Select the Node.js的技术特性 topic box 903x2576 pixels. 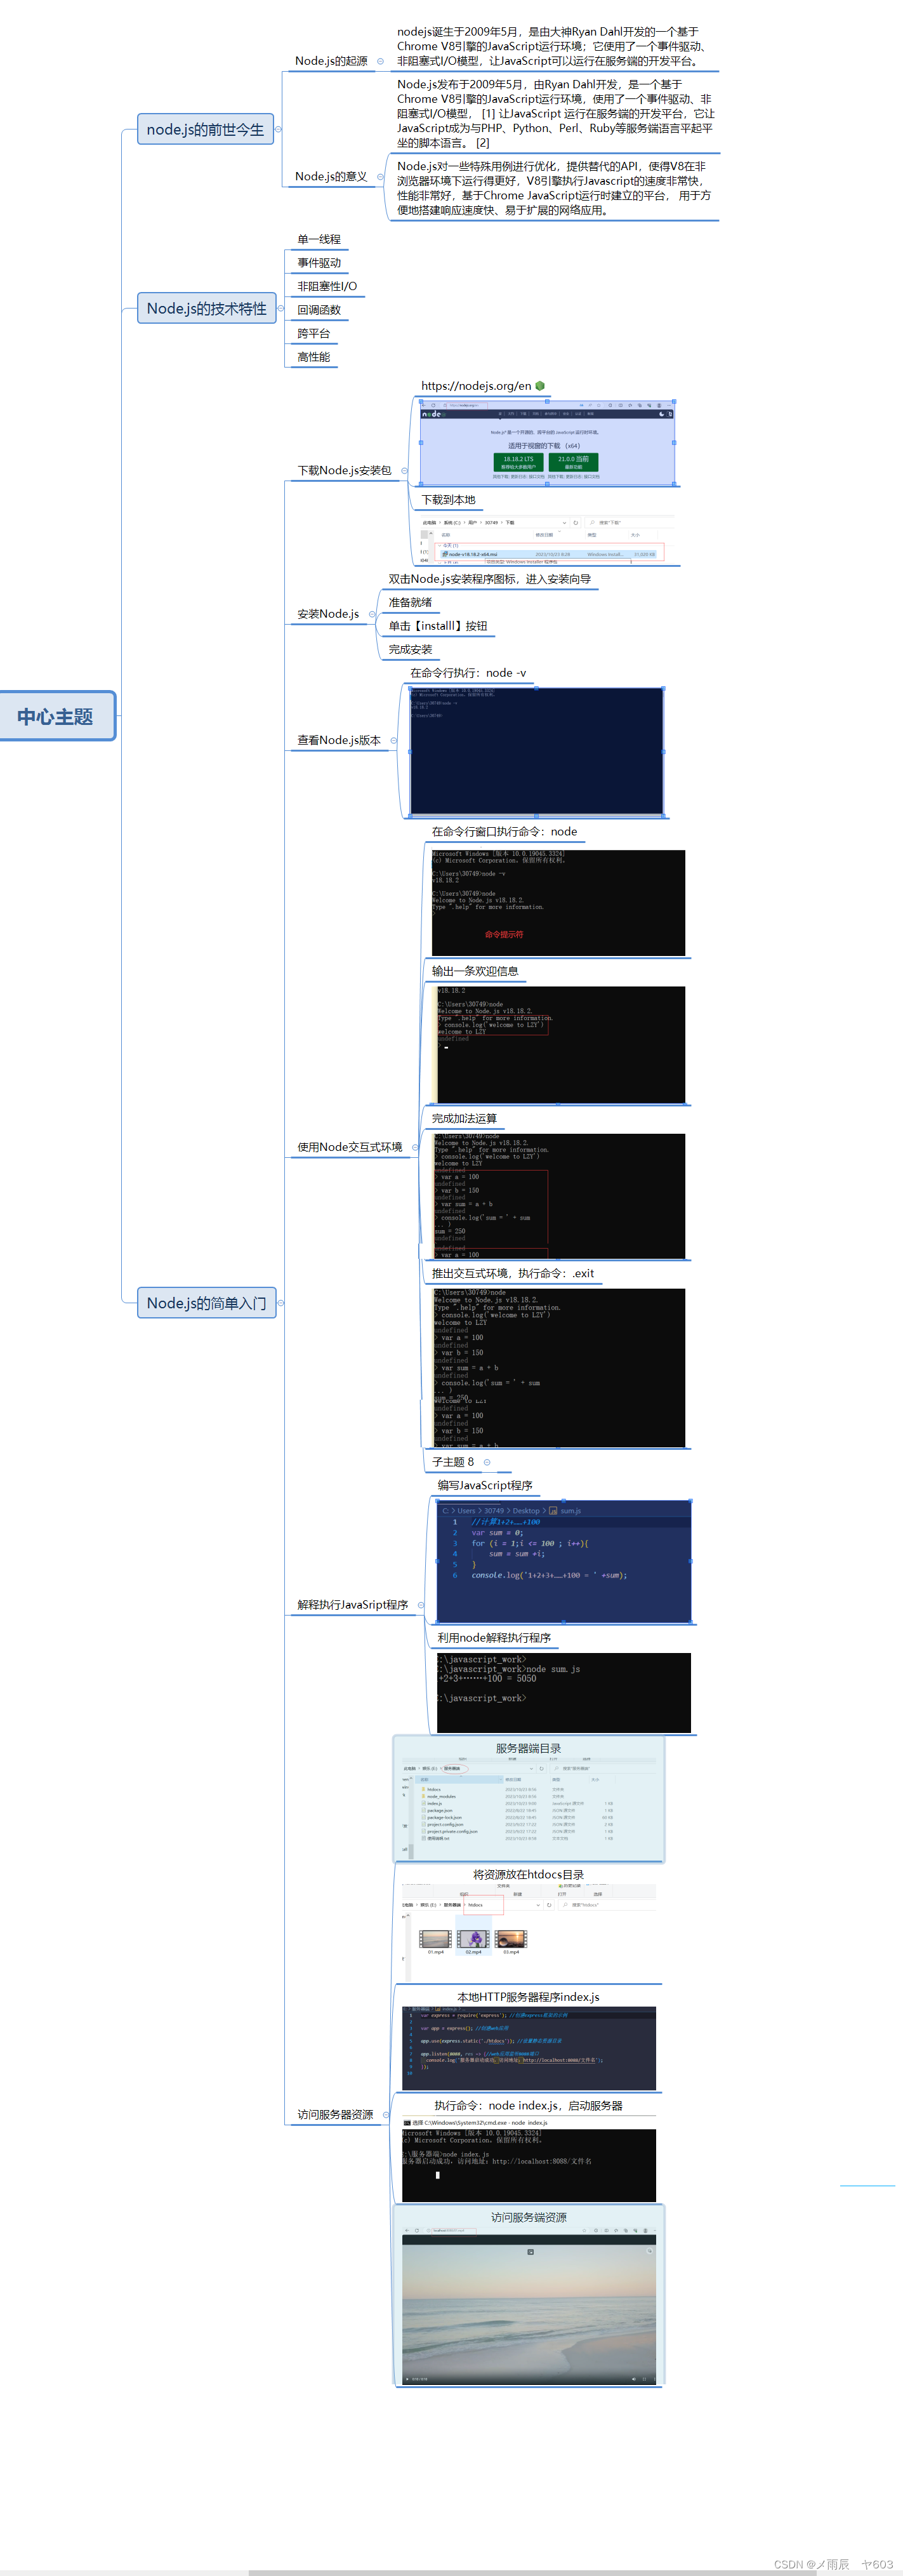pos(206,309)
